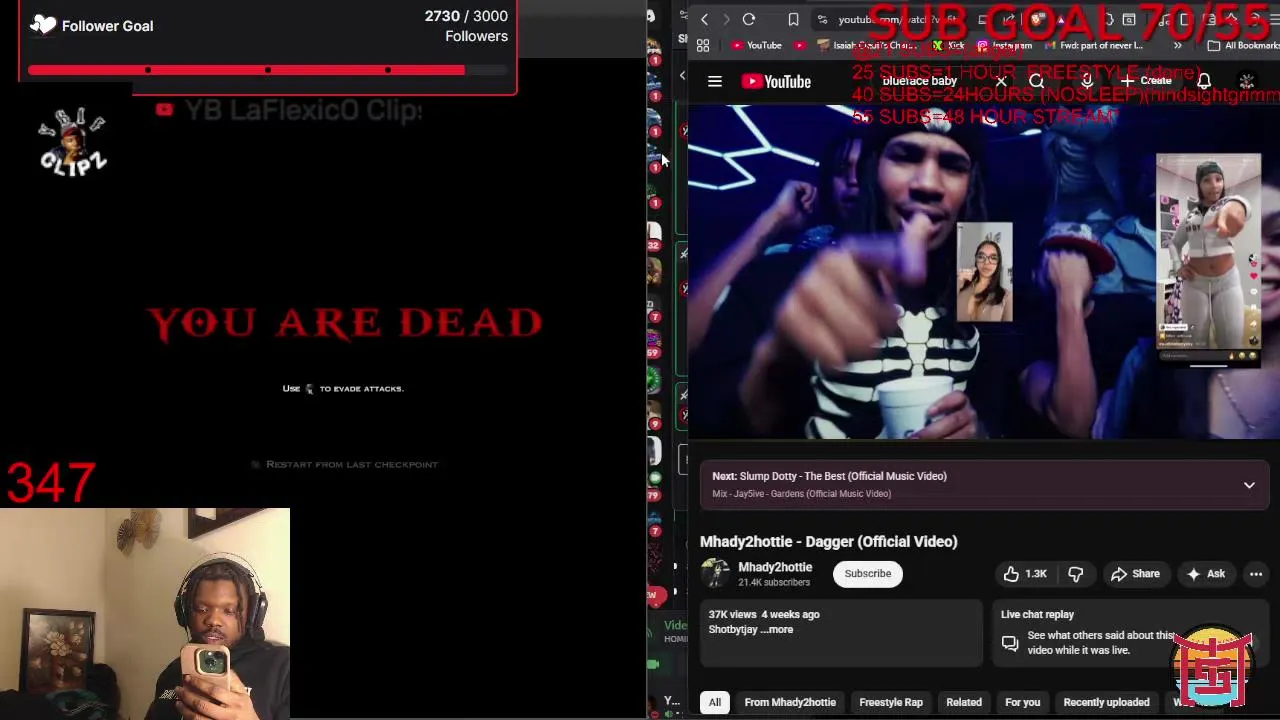Open the browser extensions puzzle icon
1280x720 pixels.
[x=1106, y=19]
